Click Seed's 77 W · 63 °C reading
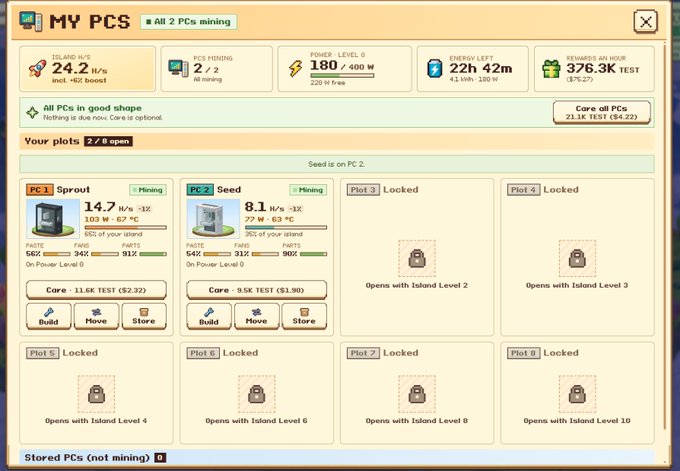The height and width of the screenshot is (471, 680). click(269, 219)
